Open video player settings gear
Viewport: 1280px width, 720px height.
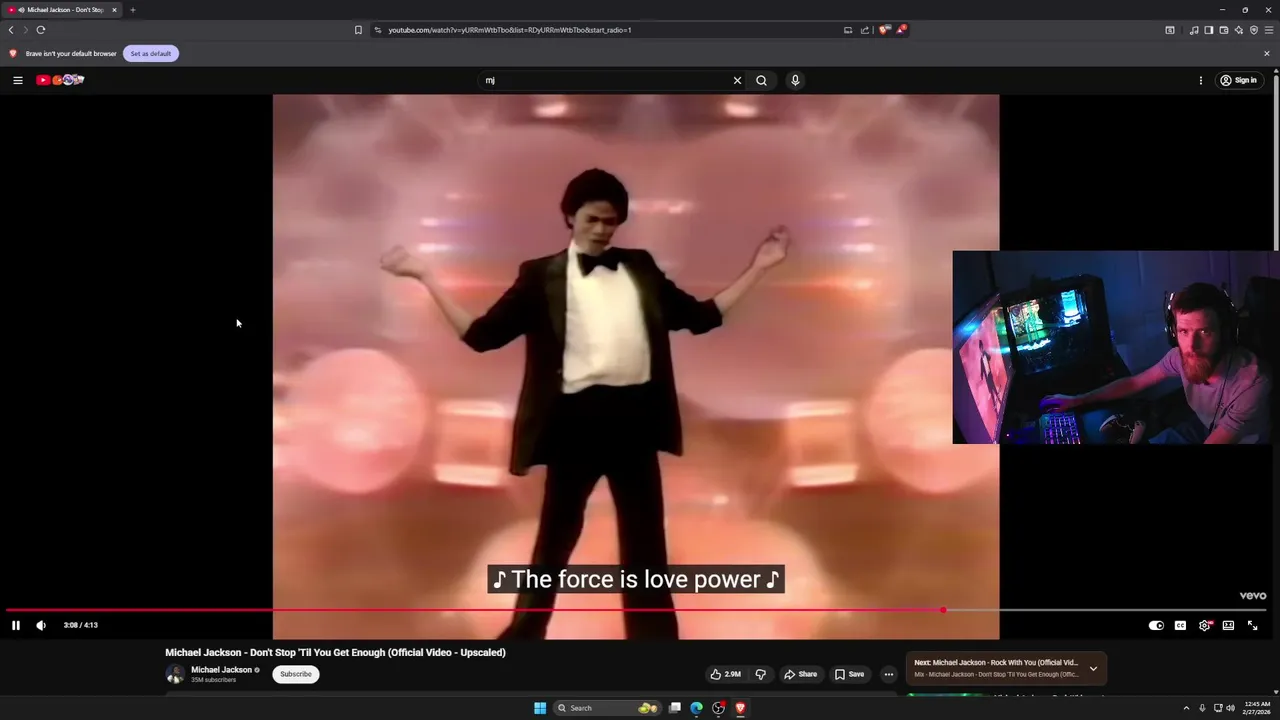tap(1204, 625)
